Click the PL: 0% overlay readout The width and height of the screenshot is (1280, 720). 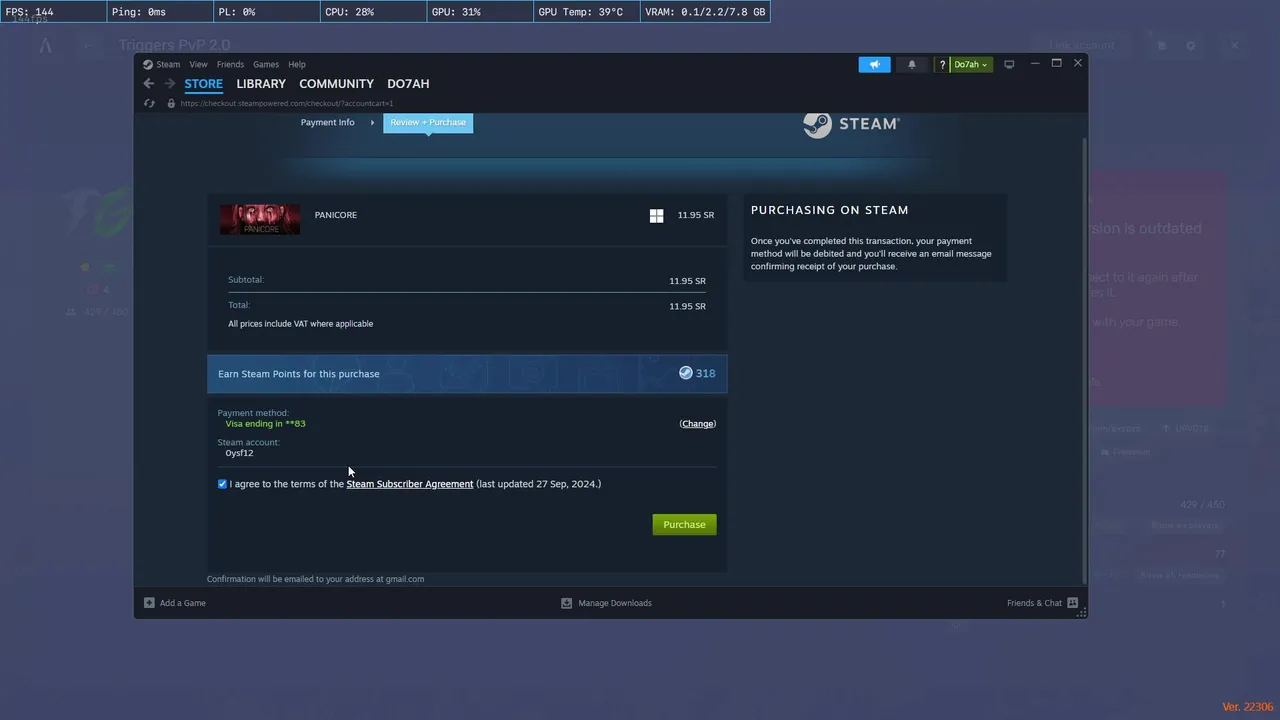pos(265,12)
